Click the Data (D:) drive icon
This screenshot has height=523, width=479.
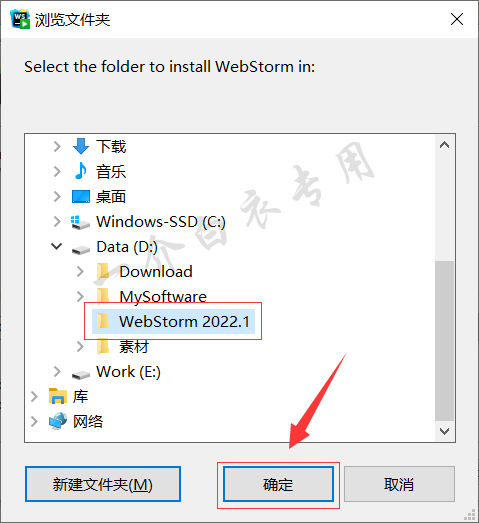point(81,249)
